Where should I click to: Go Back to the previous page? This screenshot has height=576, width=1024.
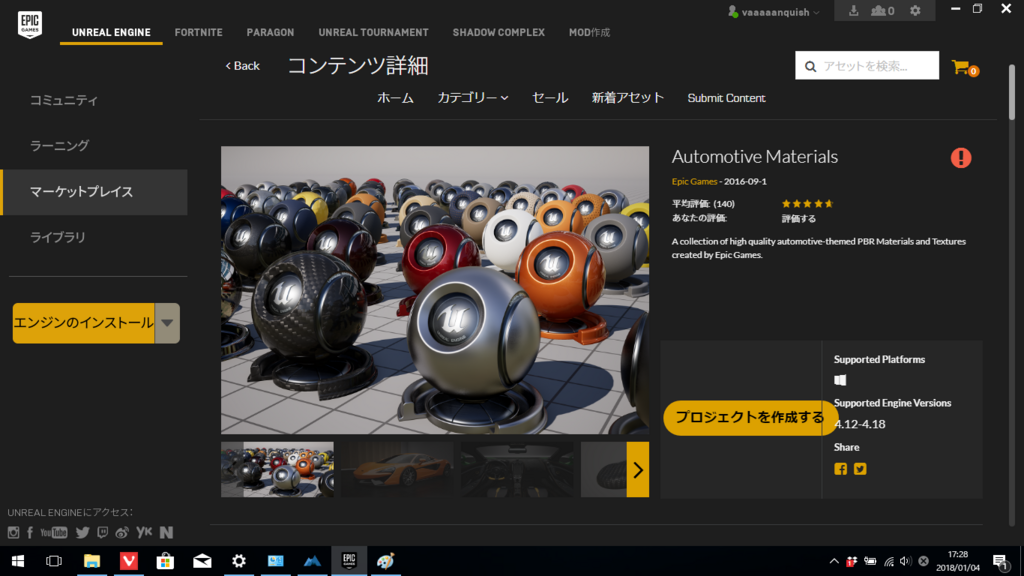[242, 66]
